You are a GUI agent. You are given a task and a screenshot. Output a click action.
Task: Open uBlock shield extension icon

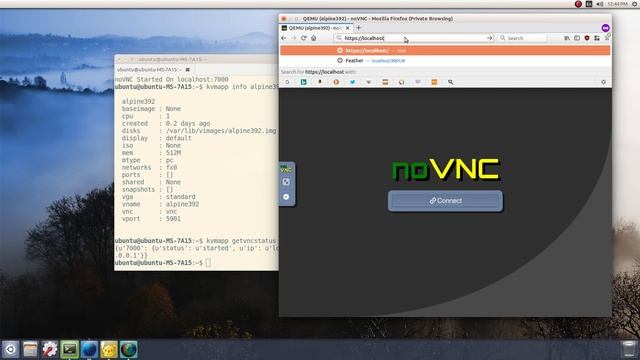(x=587, y=38)
